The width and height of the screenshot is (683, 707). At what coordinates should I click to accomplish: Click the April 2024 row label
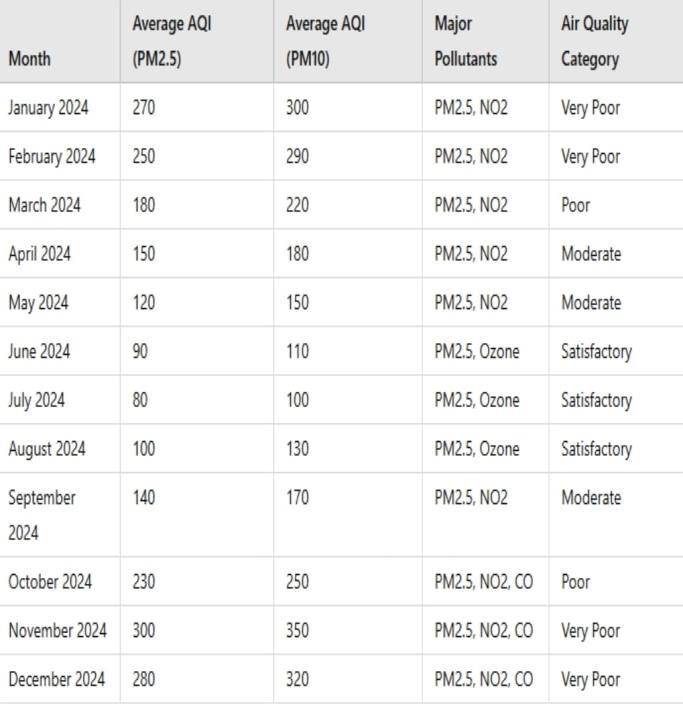(39, 254)
